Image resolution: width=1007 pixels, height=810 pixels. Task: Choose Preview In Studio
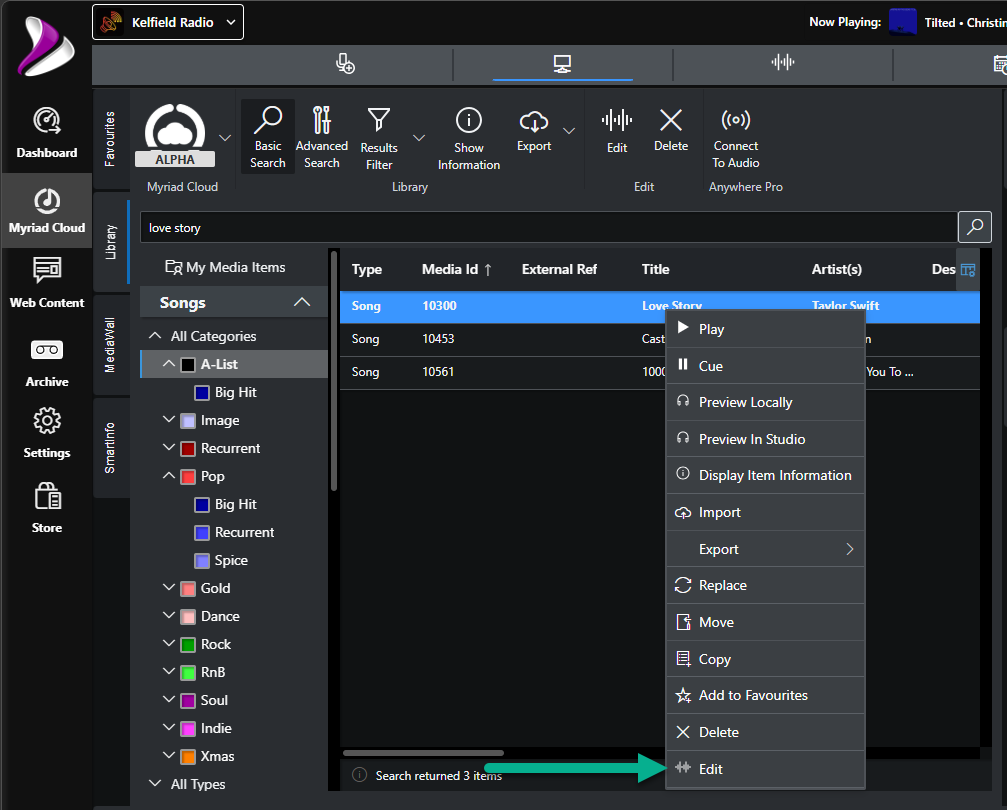[765, 439]
